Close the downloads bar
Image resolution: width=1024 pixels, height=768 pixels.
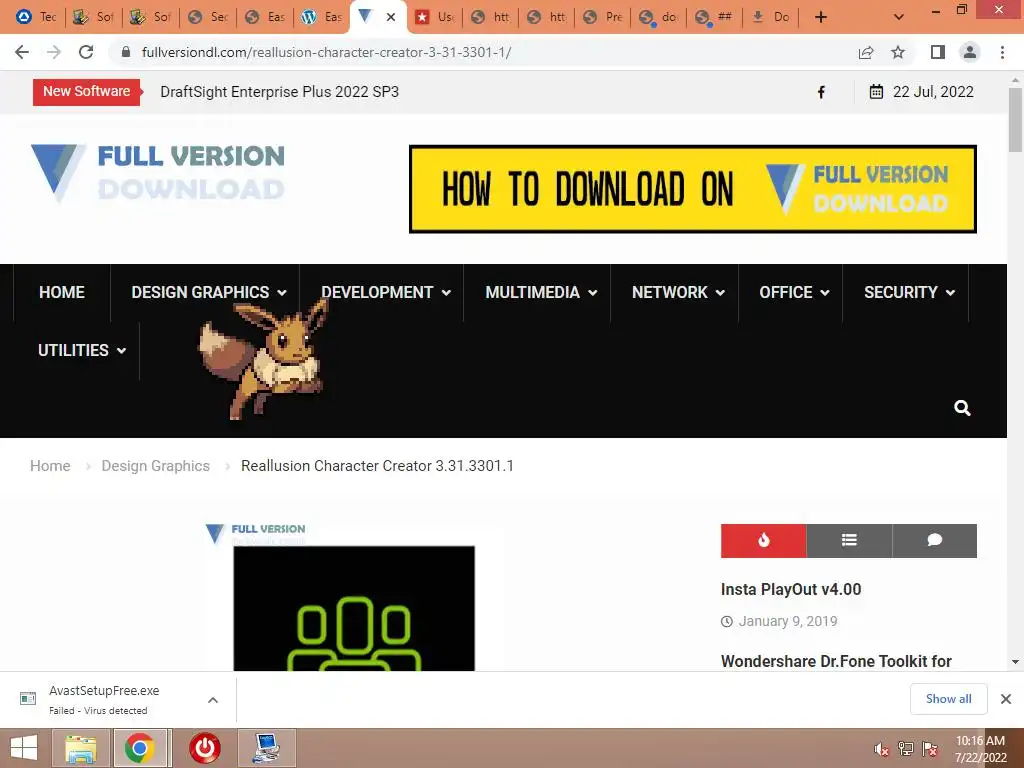[1006, 699]
